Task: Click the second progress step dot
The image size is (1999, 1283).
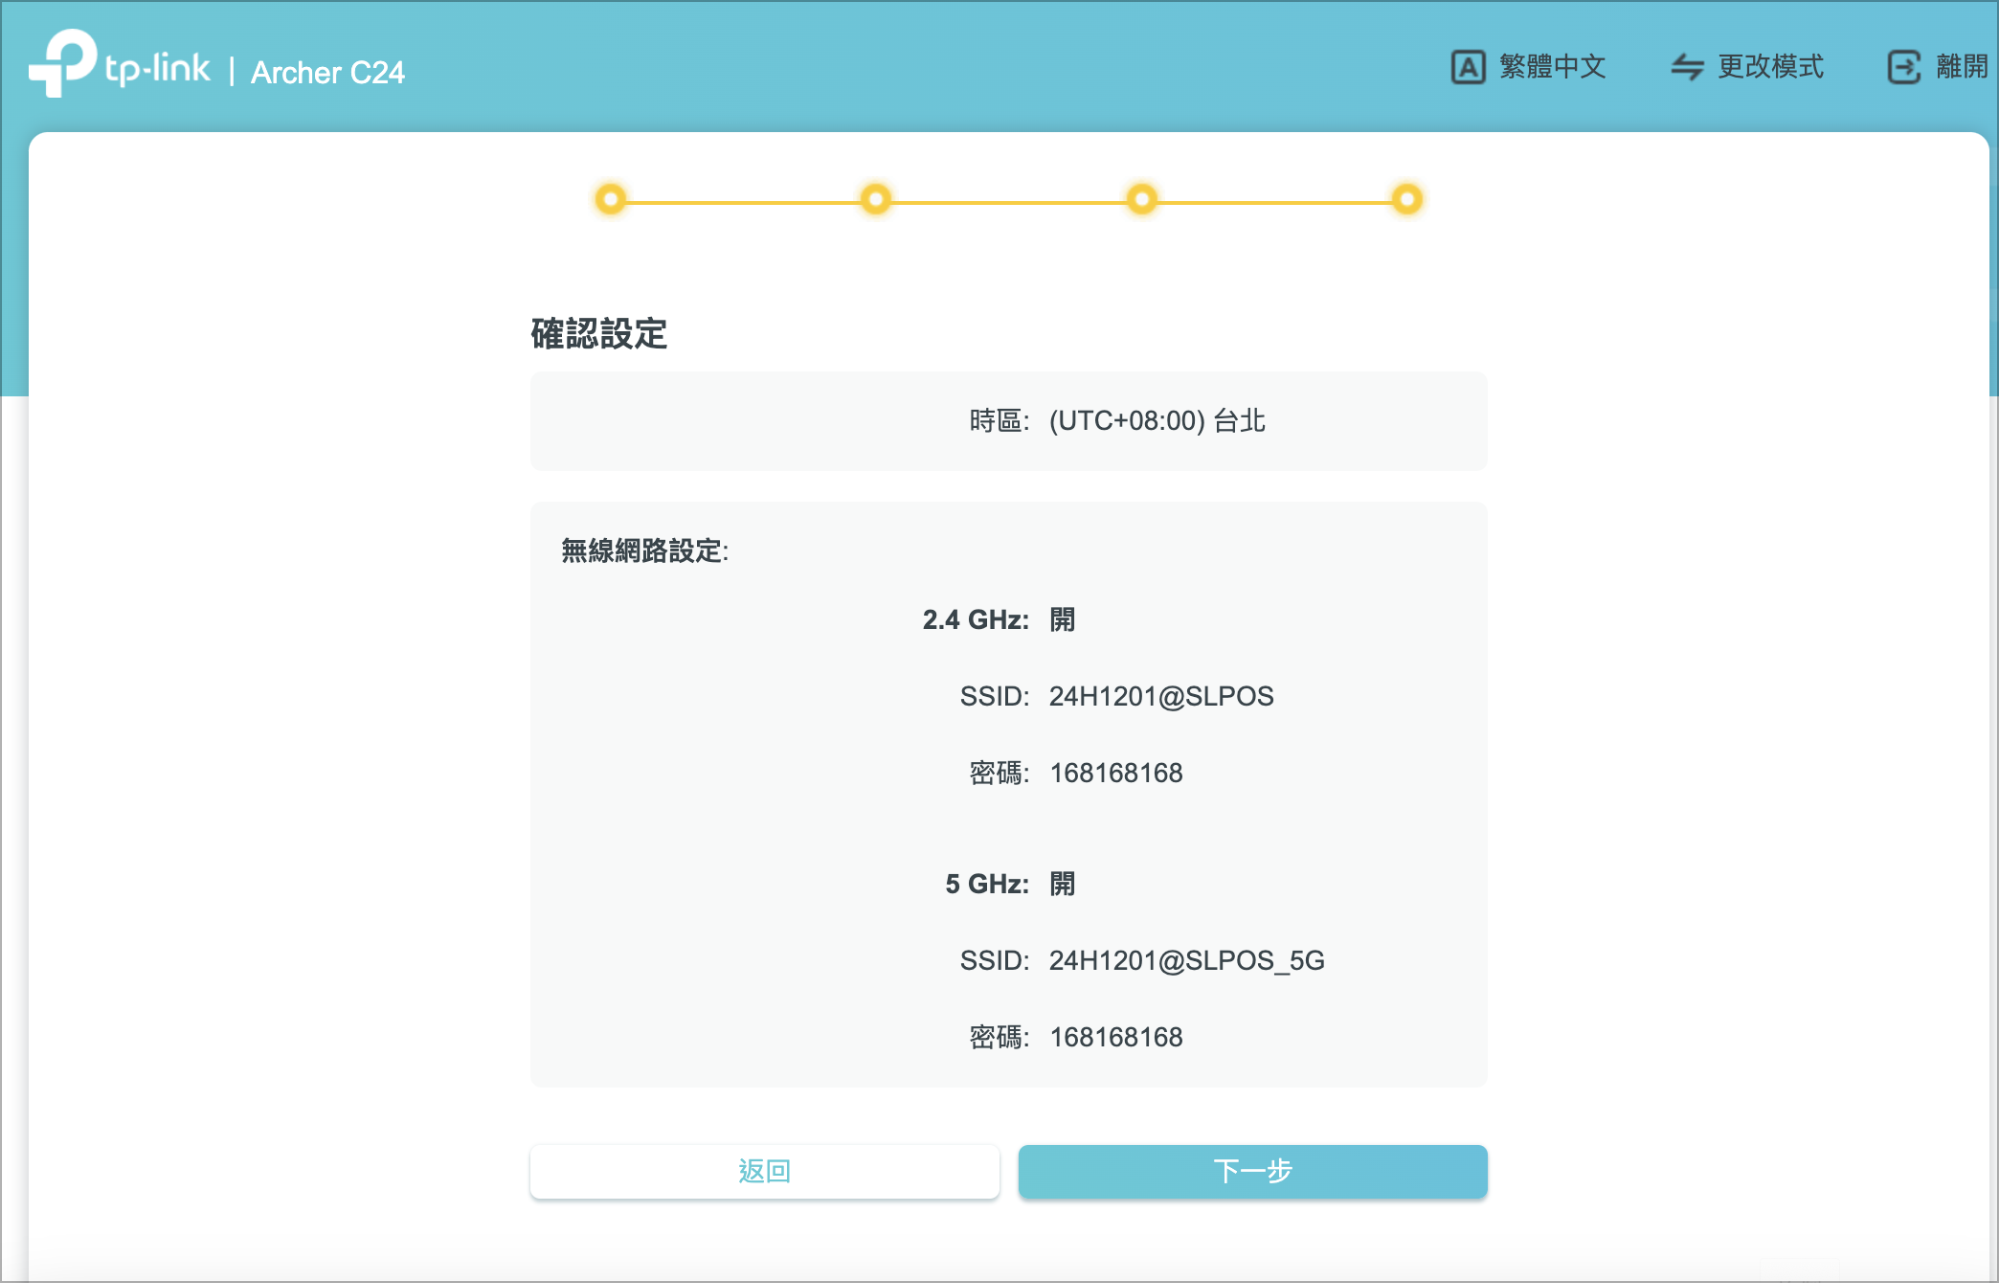Action: click(x=876, y=199)
